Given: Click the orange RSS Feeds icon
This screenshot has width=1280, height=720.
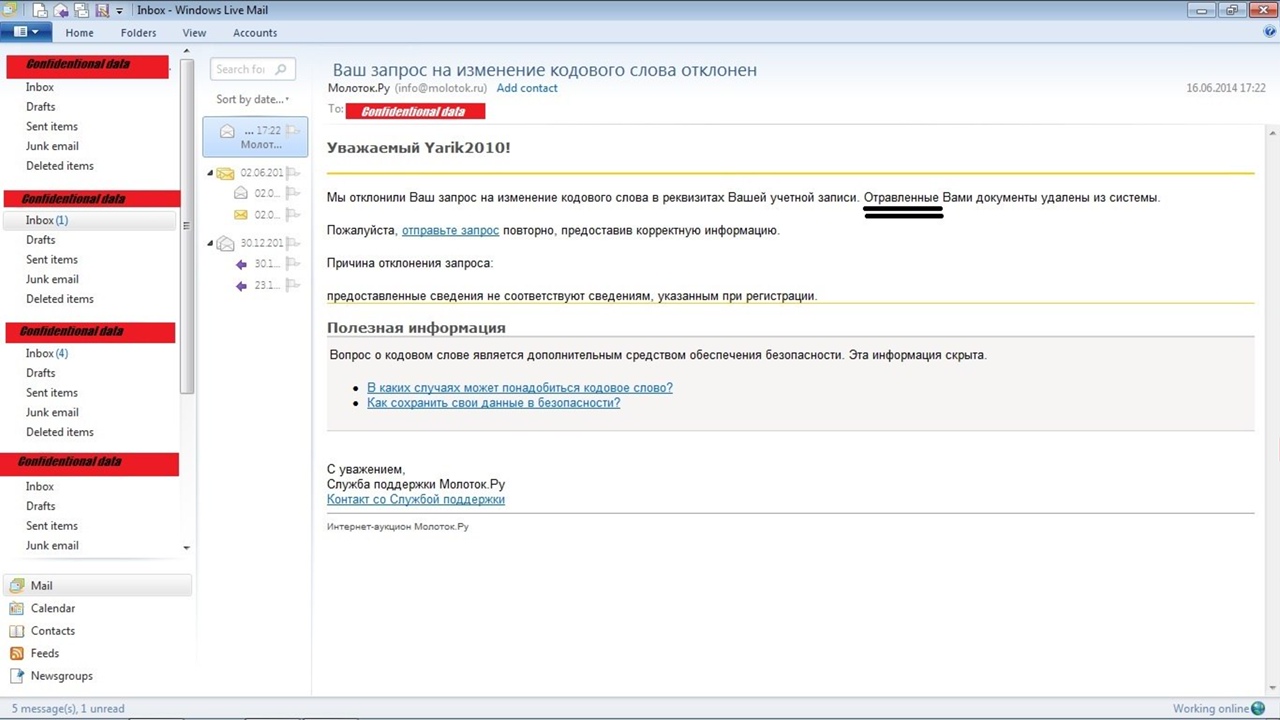Looking at the screenshot, I should coord(16,653).
